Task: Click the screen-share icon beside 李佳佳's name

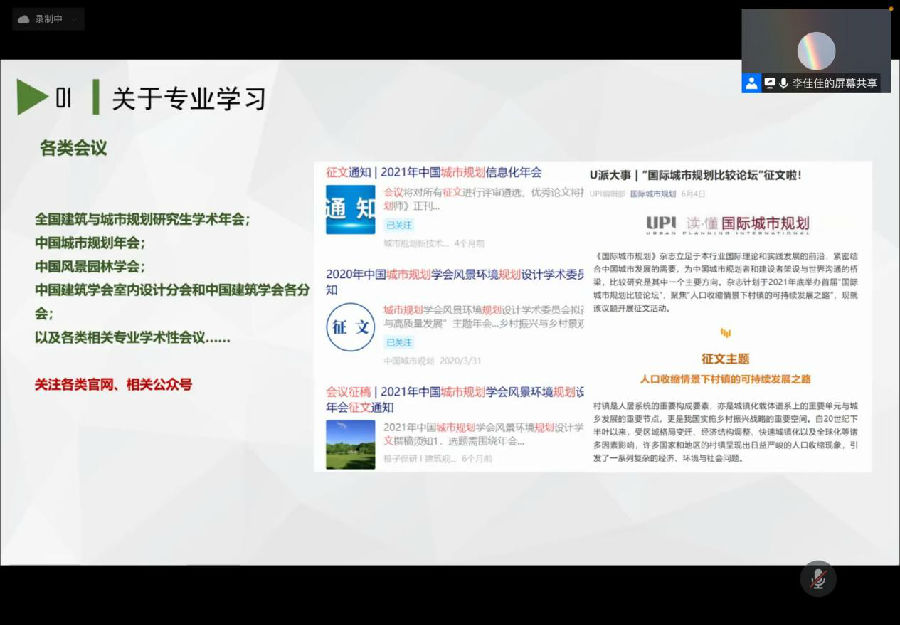Action: click(x=770, y=83)
